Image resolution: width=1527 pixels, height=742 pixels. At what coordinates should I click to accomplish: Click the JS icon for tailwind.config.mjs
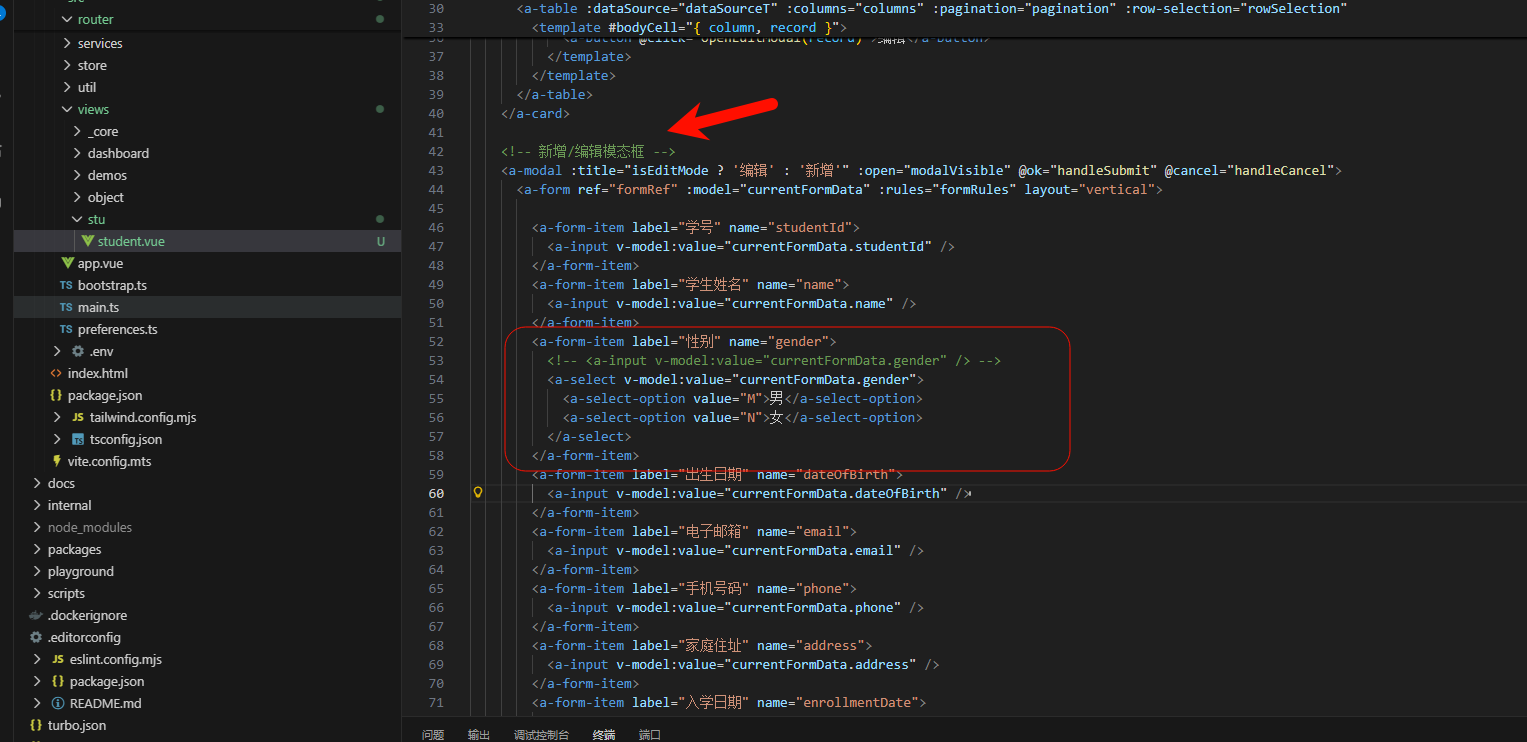[x=77, y=417]
